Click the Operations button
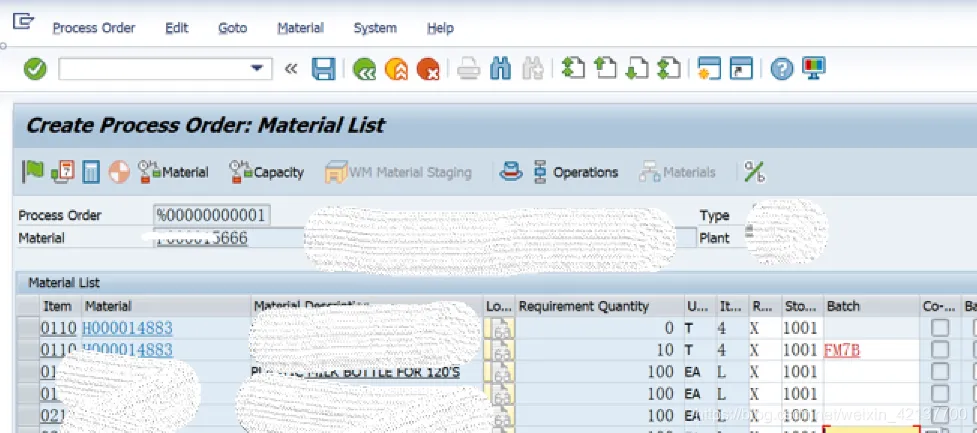977x433 pixels. click(576, 172)
